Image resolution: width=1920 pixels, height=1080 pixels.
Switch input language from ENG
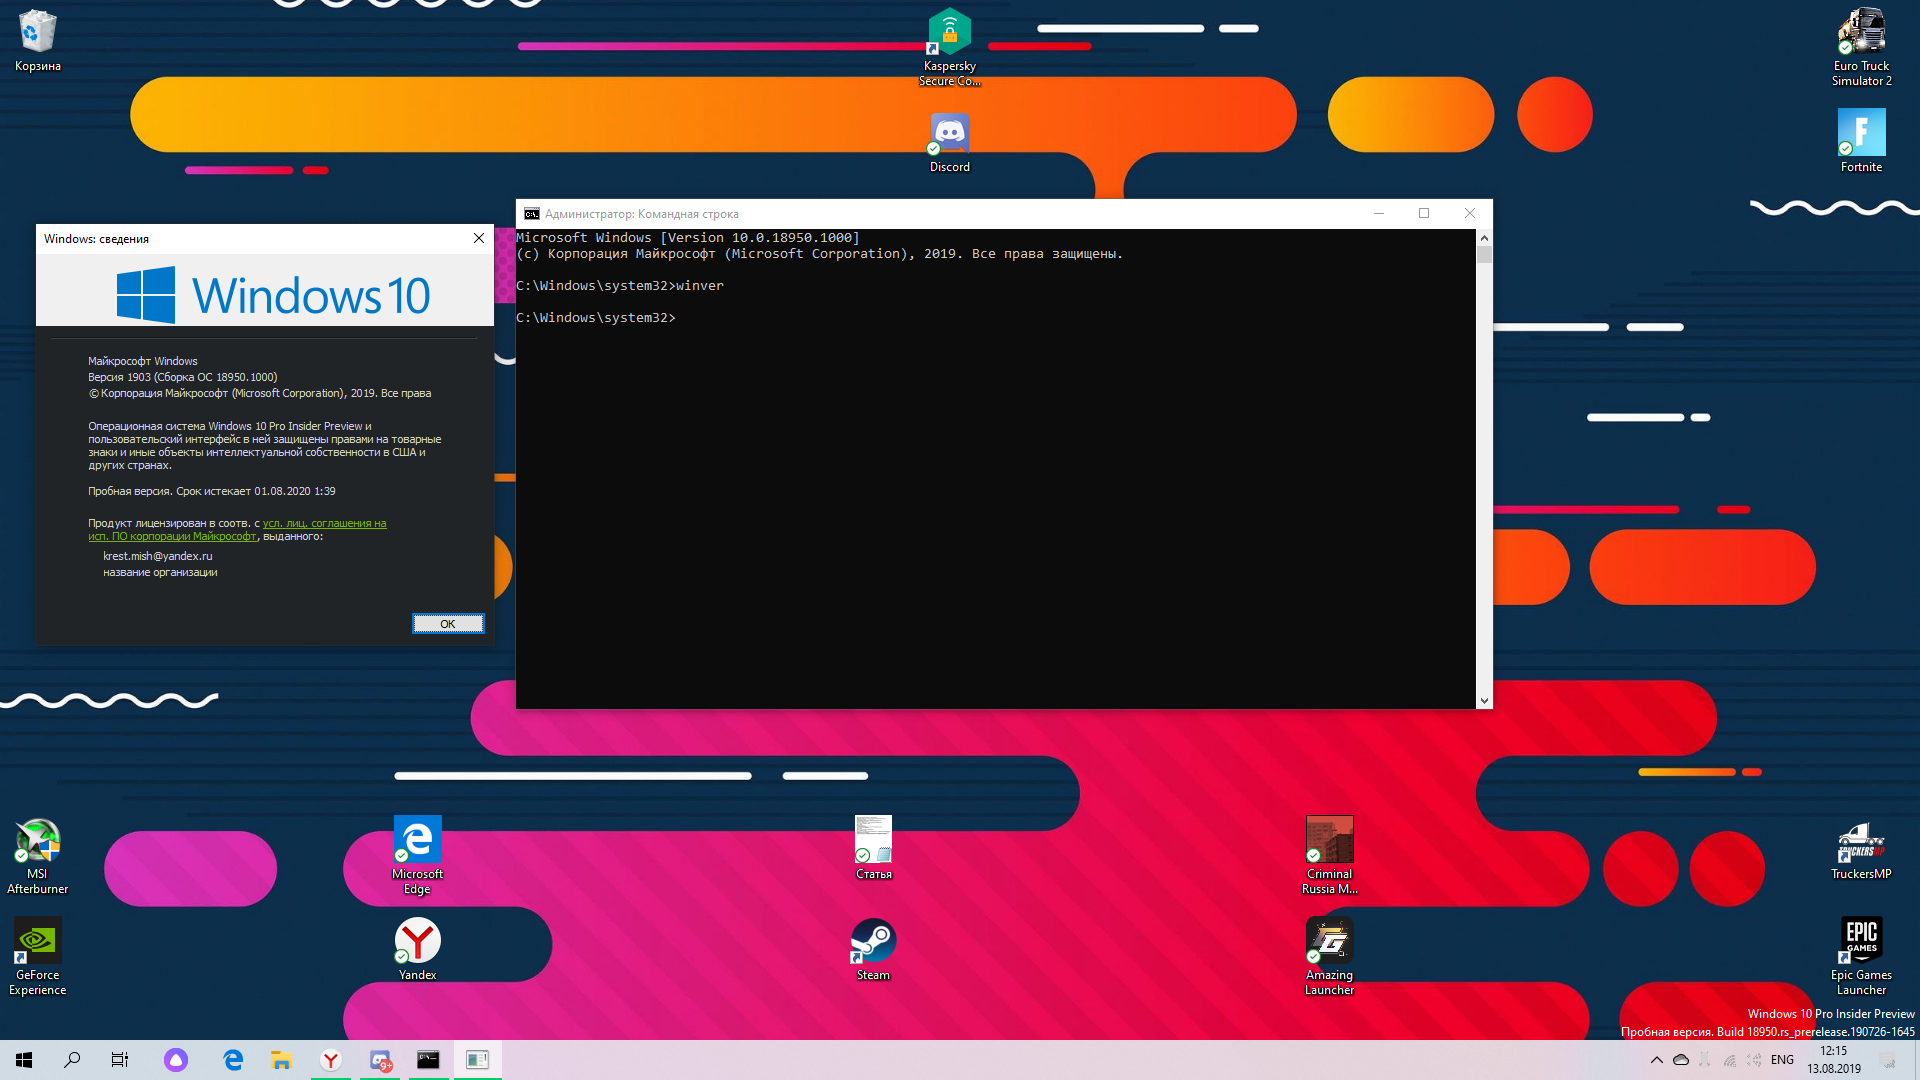coord(1782,1060)
